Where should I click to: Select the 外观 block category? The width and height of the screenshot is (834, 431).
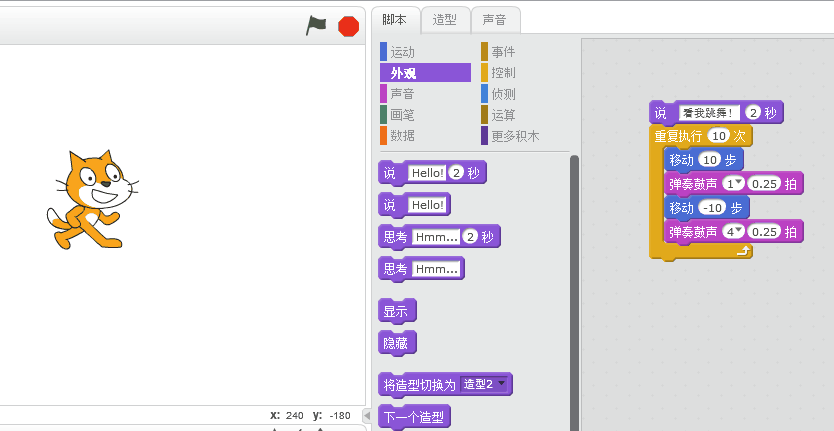tap(425, 73)
